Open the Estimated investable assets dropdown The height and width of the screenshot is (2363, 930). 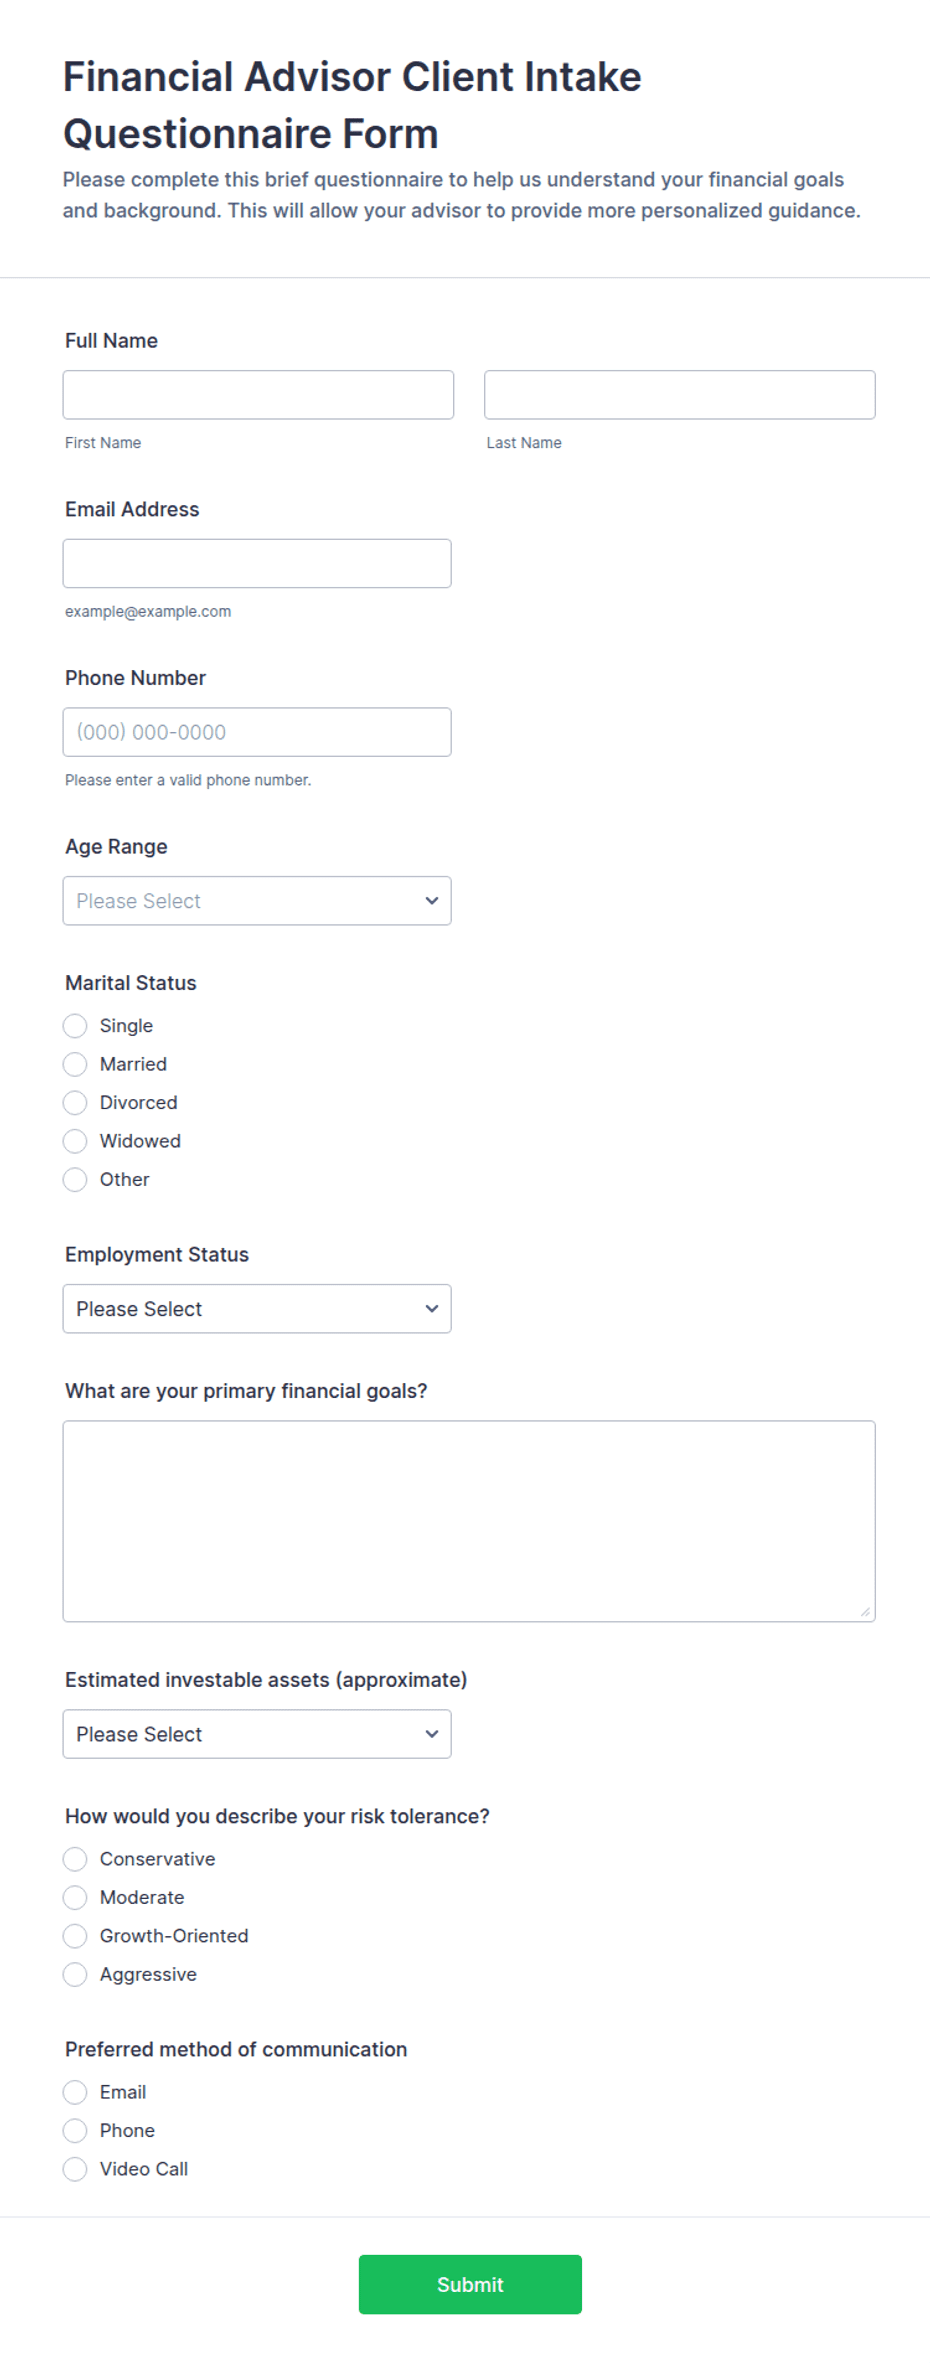[x=257, y=1734]
